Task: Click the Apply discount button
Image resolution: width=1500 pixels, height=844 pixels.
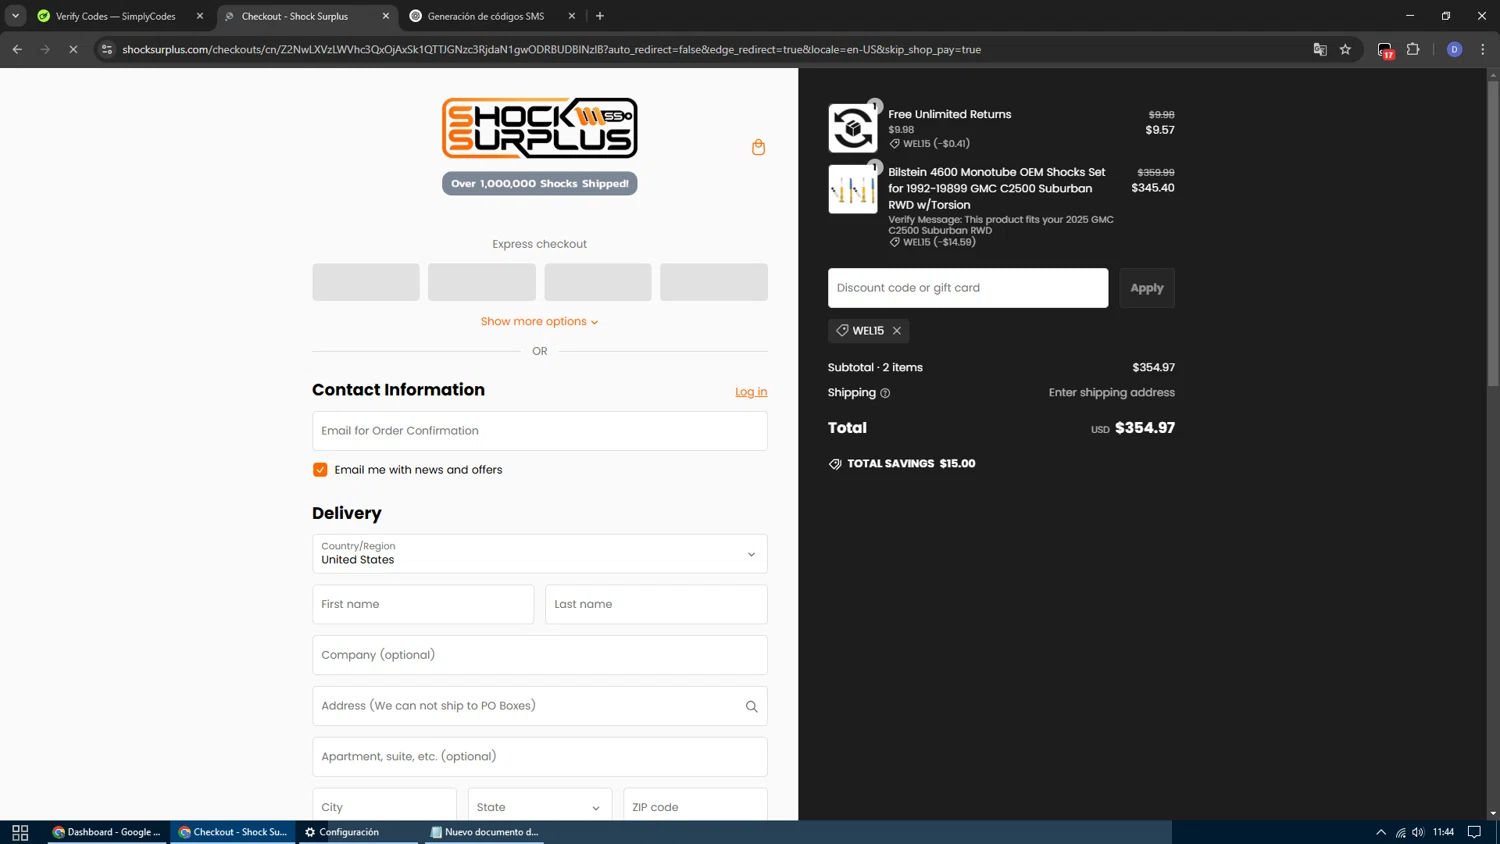Action: [1147, 288]
